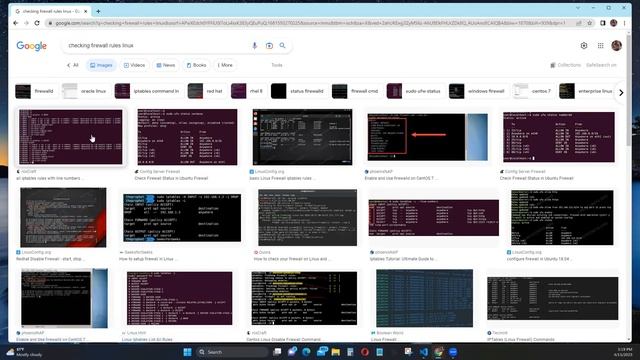This screenshot has width=640, height=360.
Task: Open the 'How to setup firewall in Linux' thumbnail
Action: pos(182,218)
